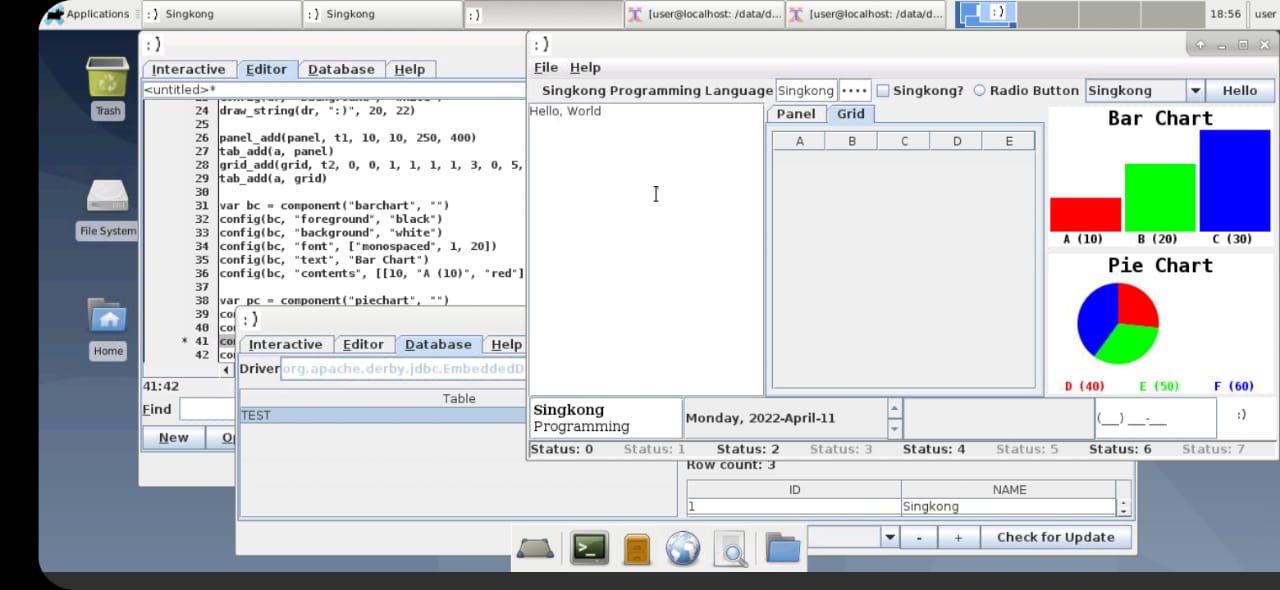Viewport: 1280px width, 590px height.
Task: Open Interactive tab in the editor window
Action: [x=188, y=69]
